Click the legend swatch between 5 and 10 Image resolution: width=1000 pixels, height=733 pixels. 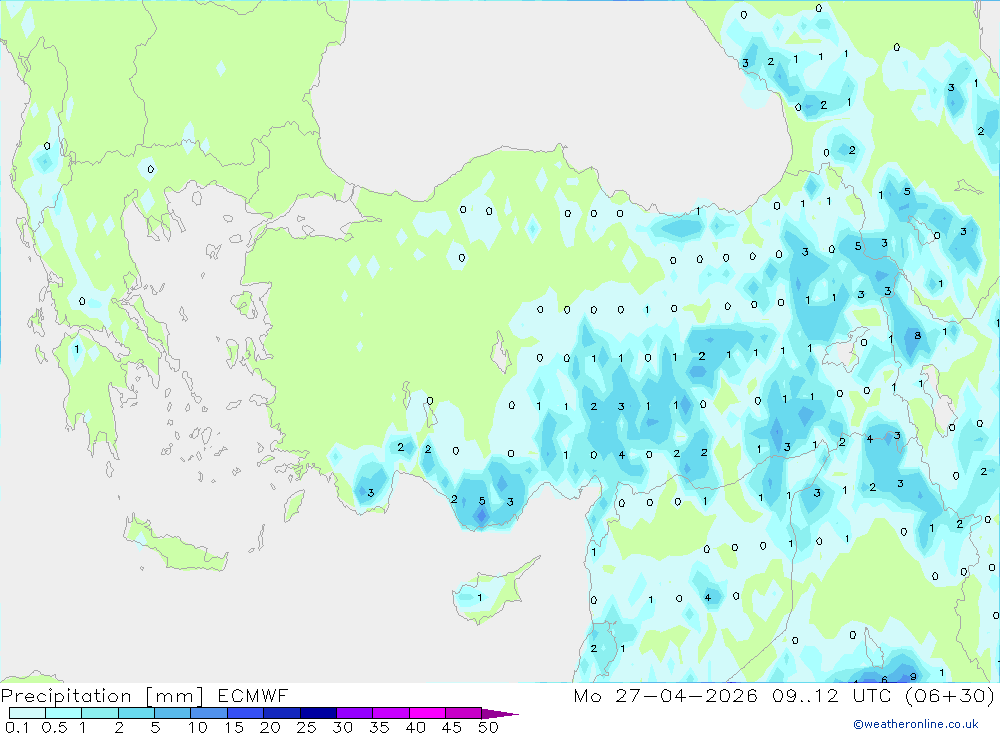tap(172, 713)
